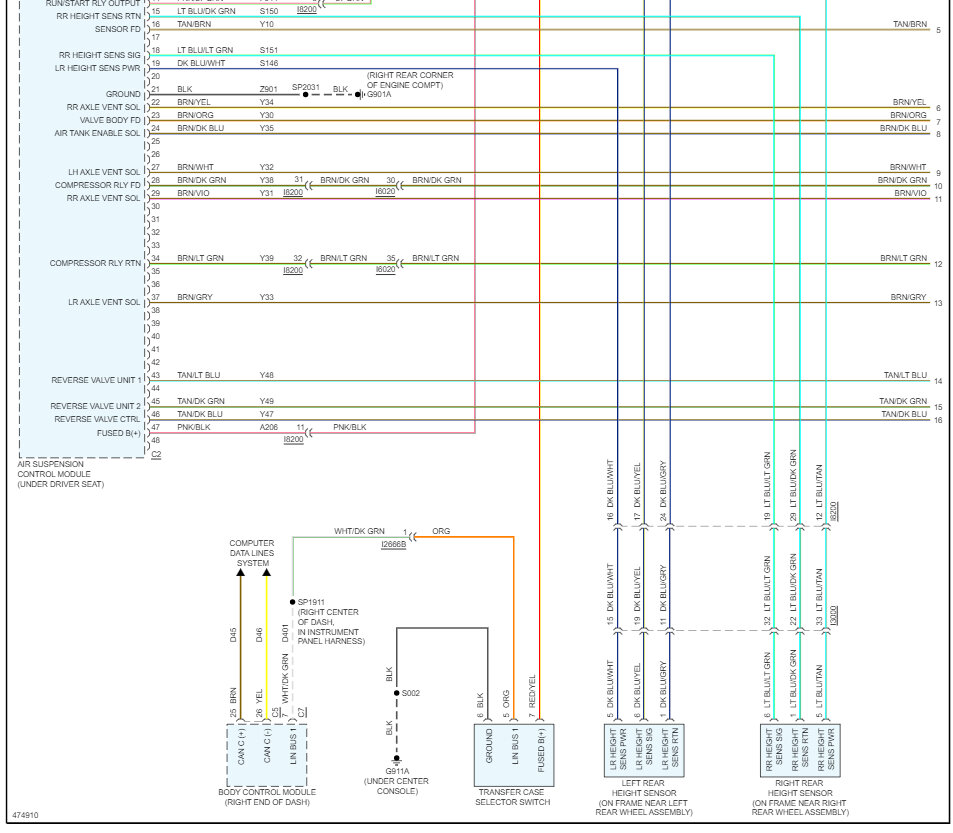Select the I2666B connector label
This screenshot has width=953, height=833.
(x=394, y=544)
